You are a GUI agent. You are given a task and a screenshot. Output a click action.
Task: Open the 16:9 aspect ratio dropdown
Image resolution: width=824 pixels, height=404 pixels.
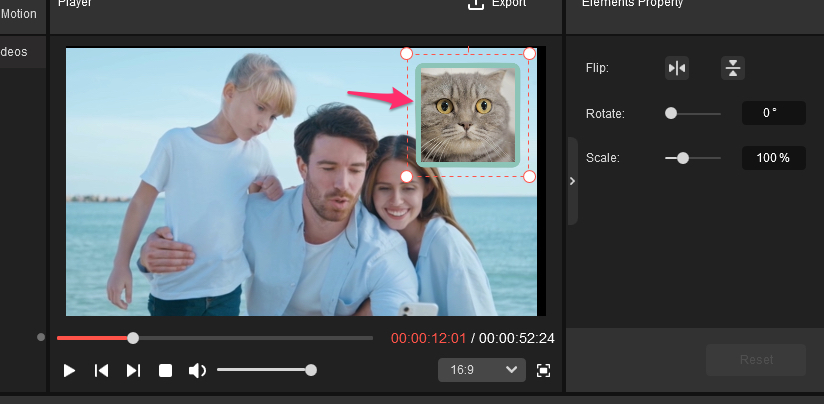(x=481, y=370)
